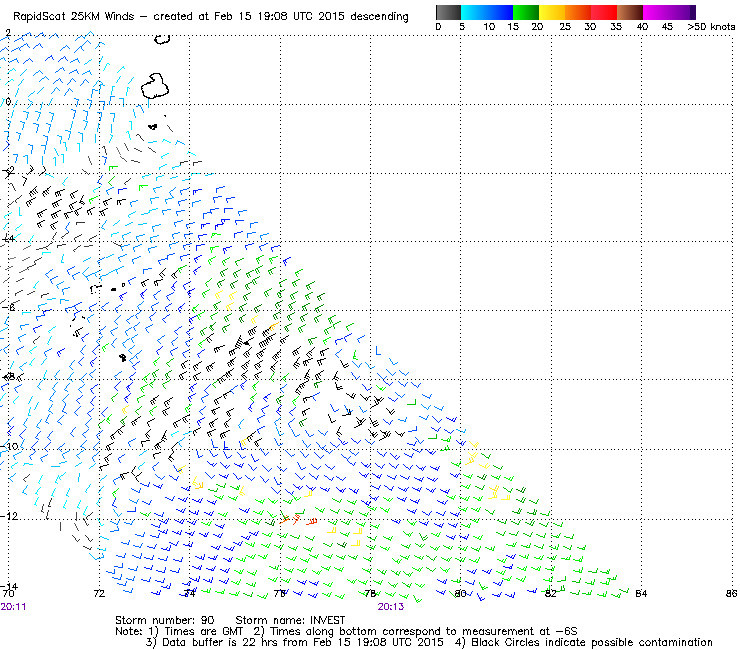Click the red wind barbs near 12S 76E

click(x=298, y=520)
